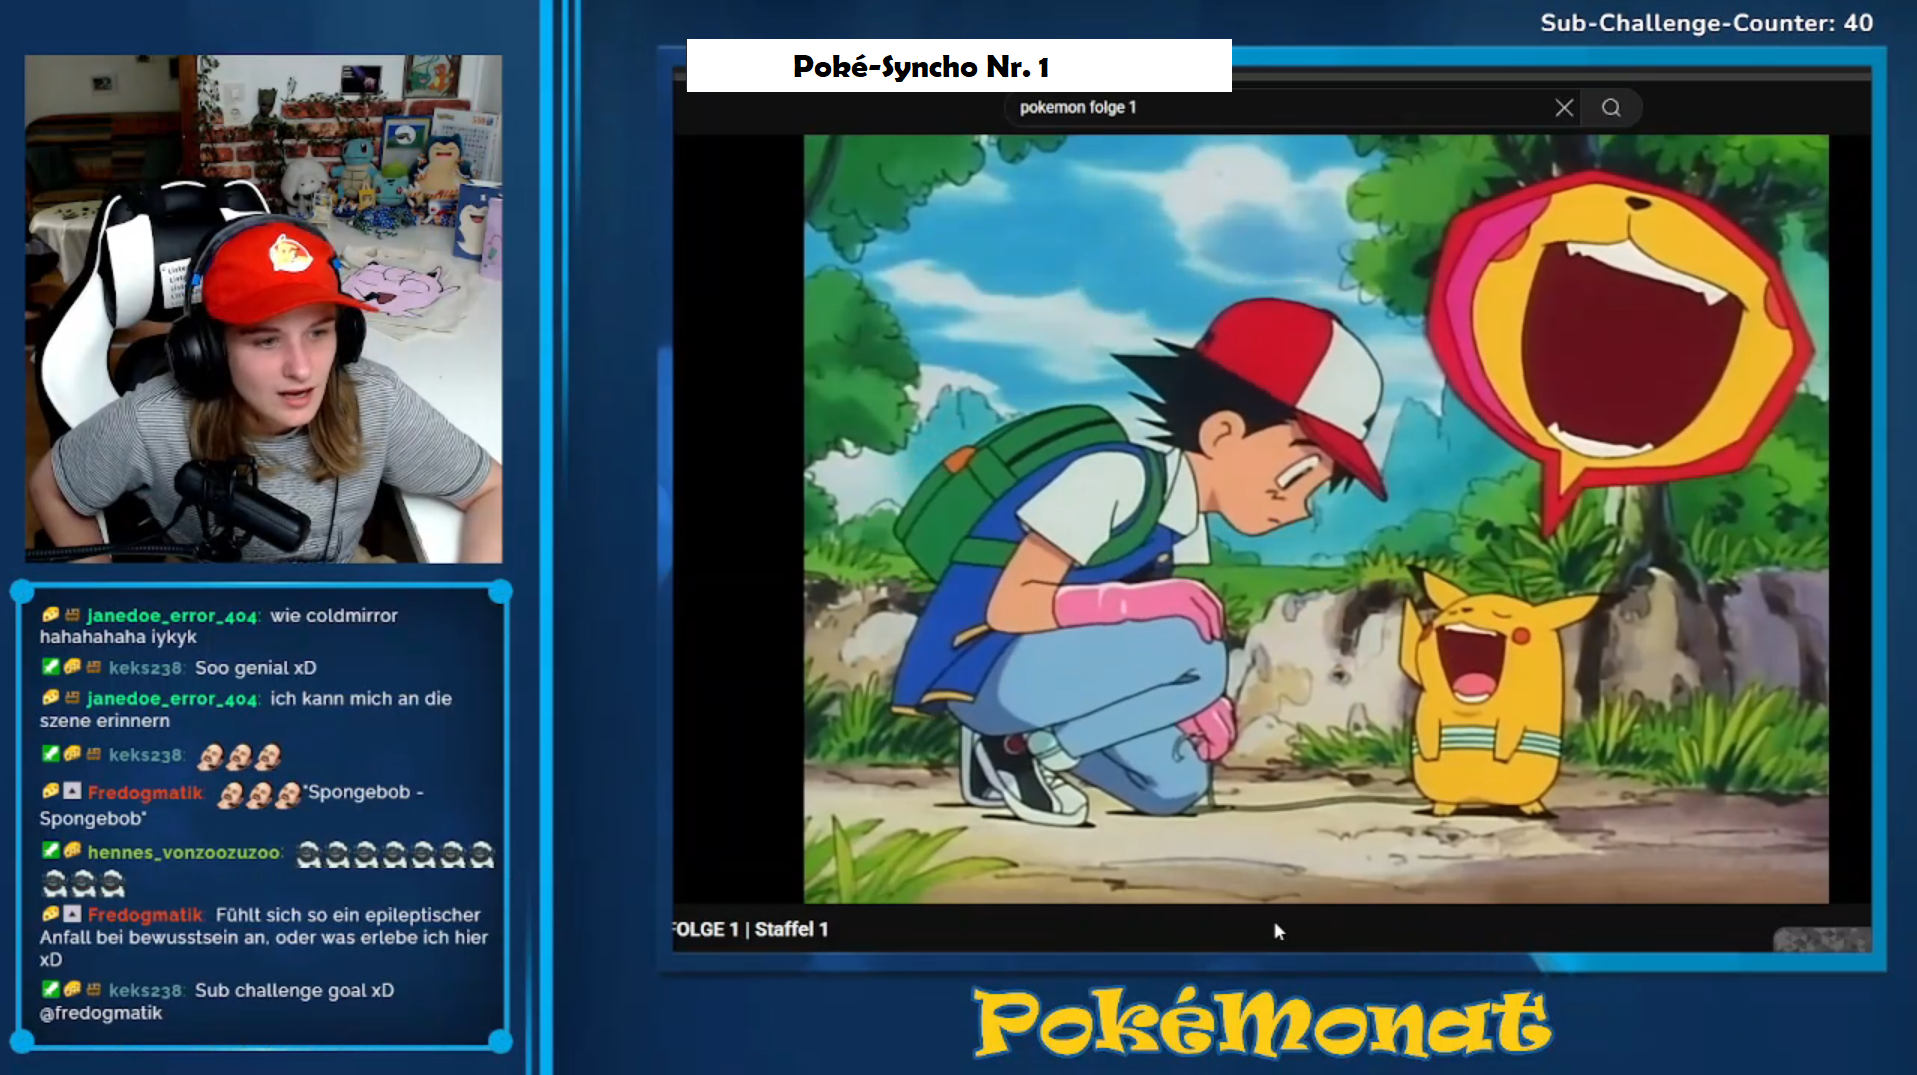Click the hennes_vonzoozuzoo username

coord(184,853)
